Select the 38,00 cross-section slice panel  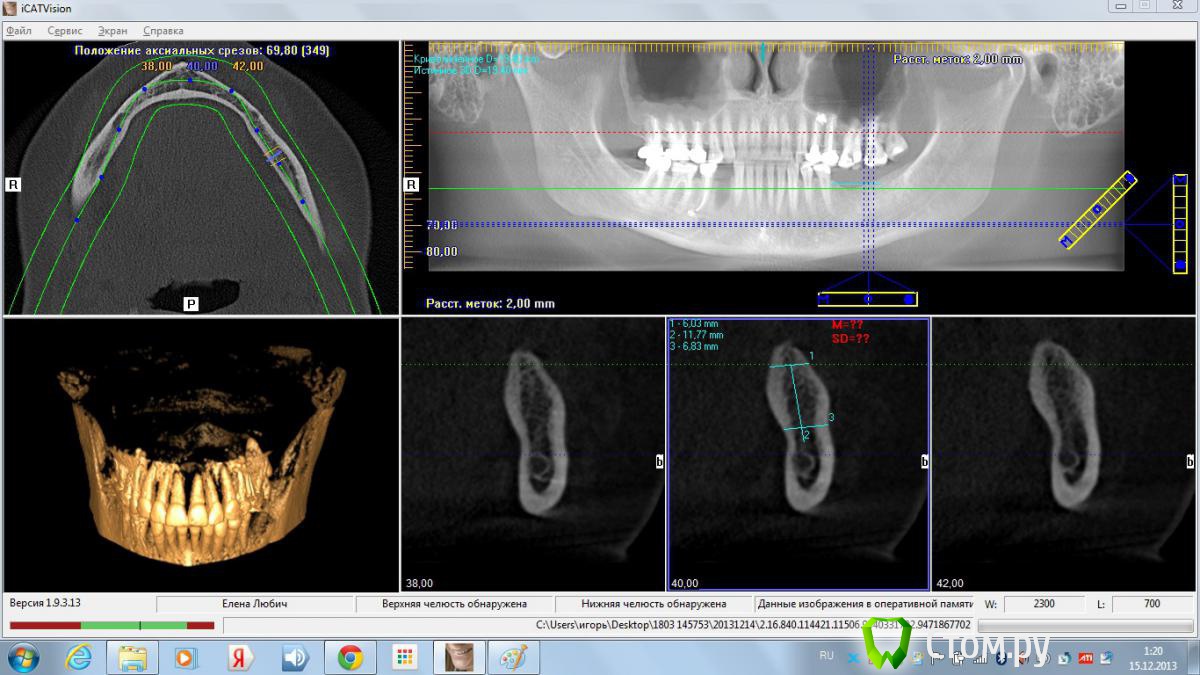coord(532,455)
